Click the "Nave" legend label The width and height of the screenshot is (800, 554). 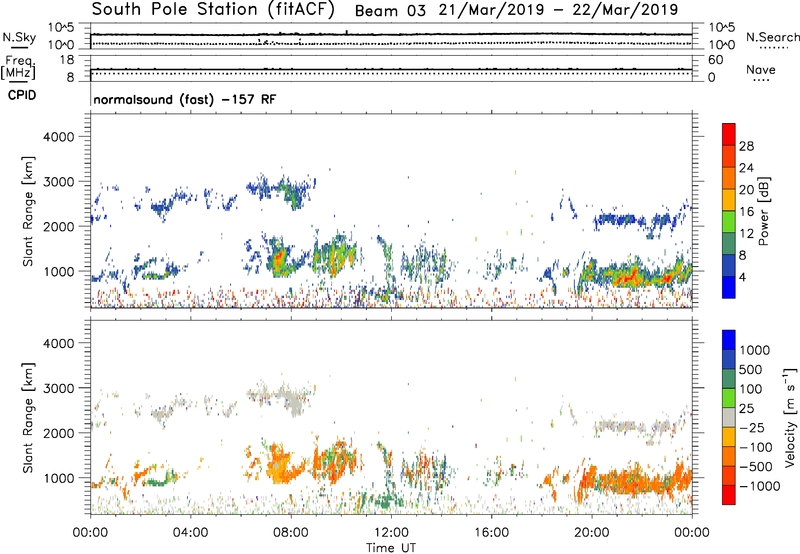761,69
